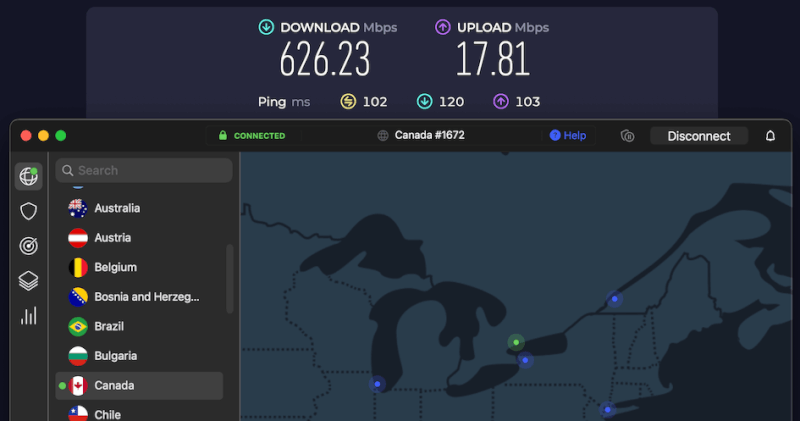Click the Brazil flag icon
Image resolution: width=800 pixels, height=421 pixels.
(x=78, y=327)
